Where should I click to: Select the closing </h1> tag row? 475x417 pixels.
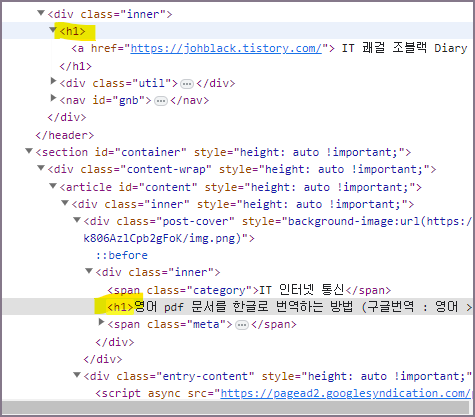click(75, 66)
